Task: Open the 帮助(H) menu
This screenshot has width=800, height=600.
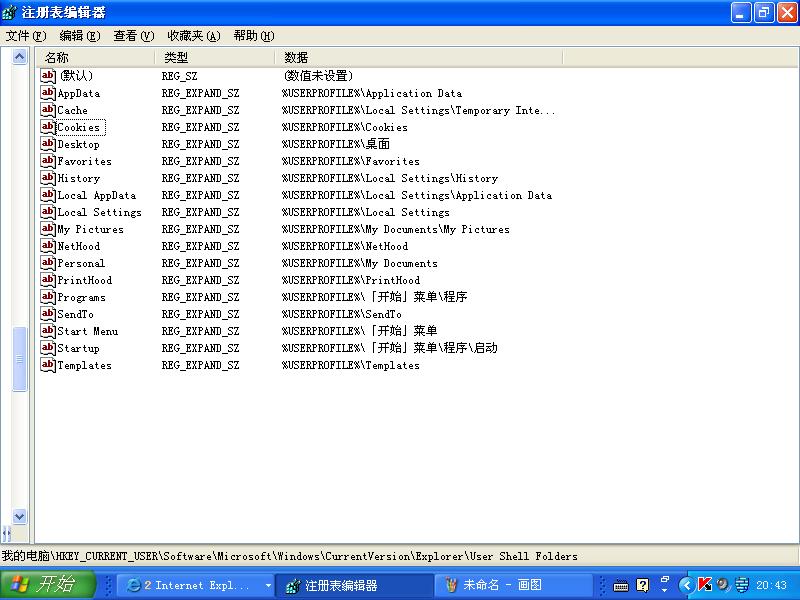Action: [254, 36]
